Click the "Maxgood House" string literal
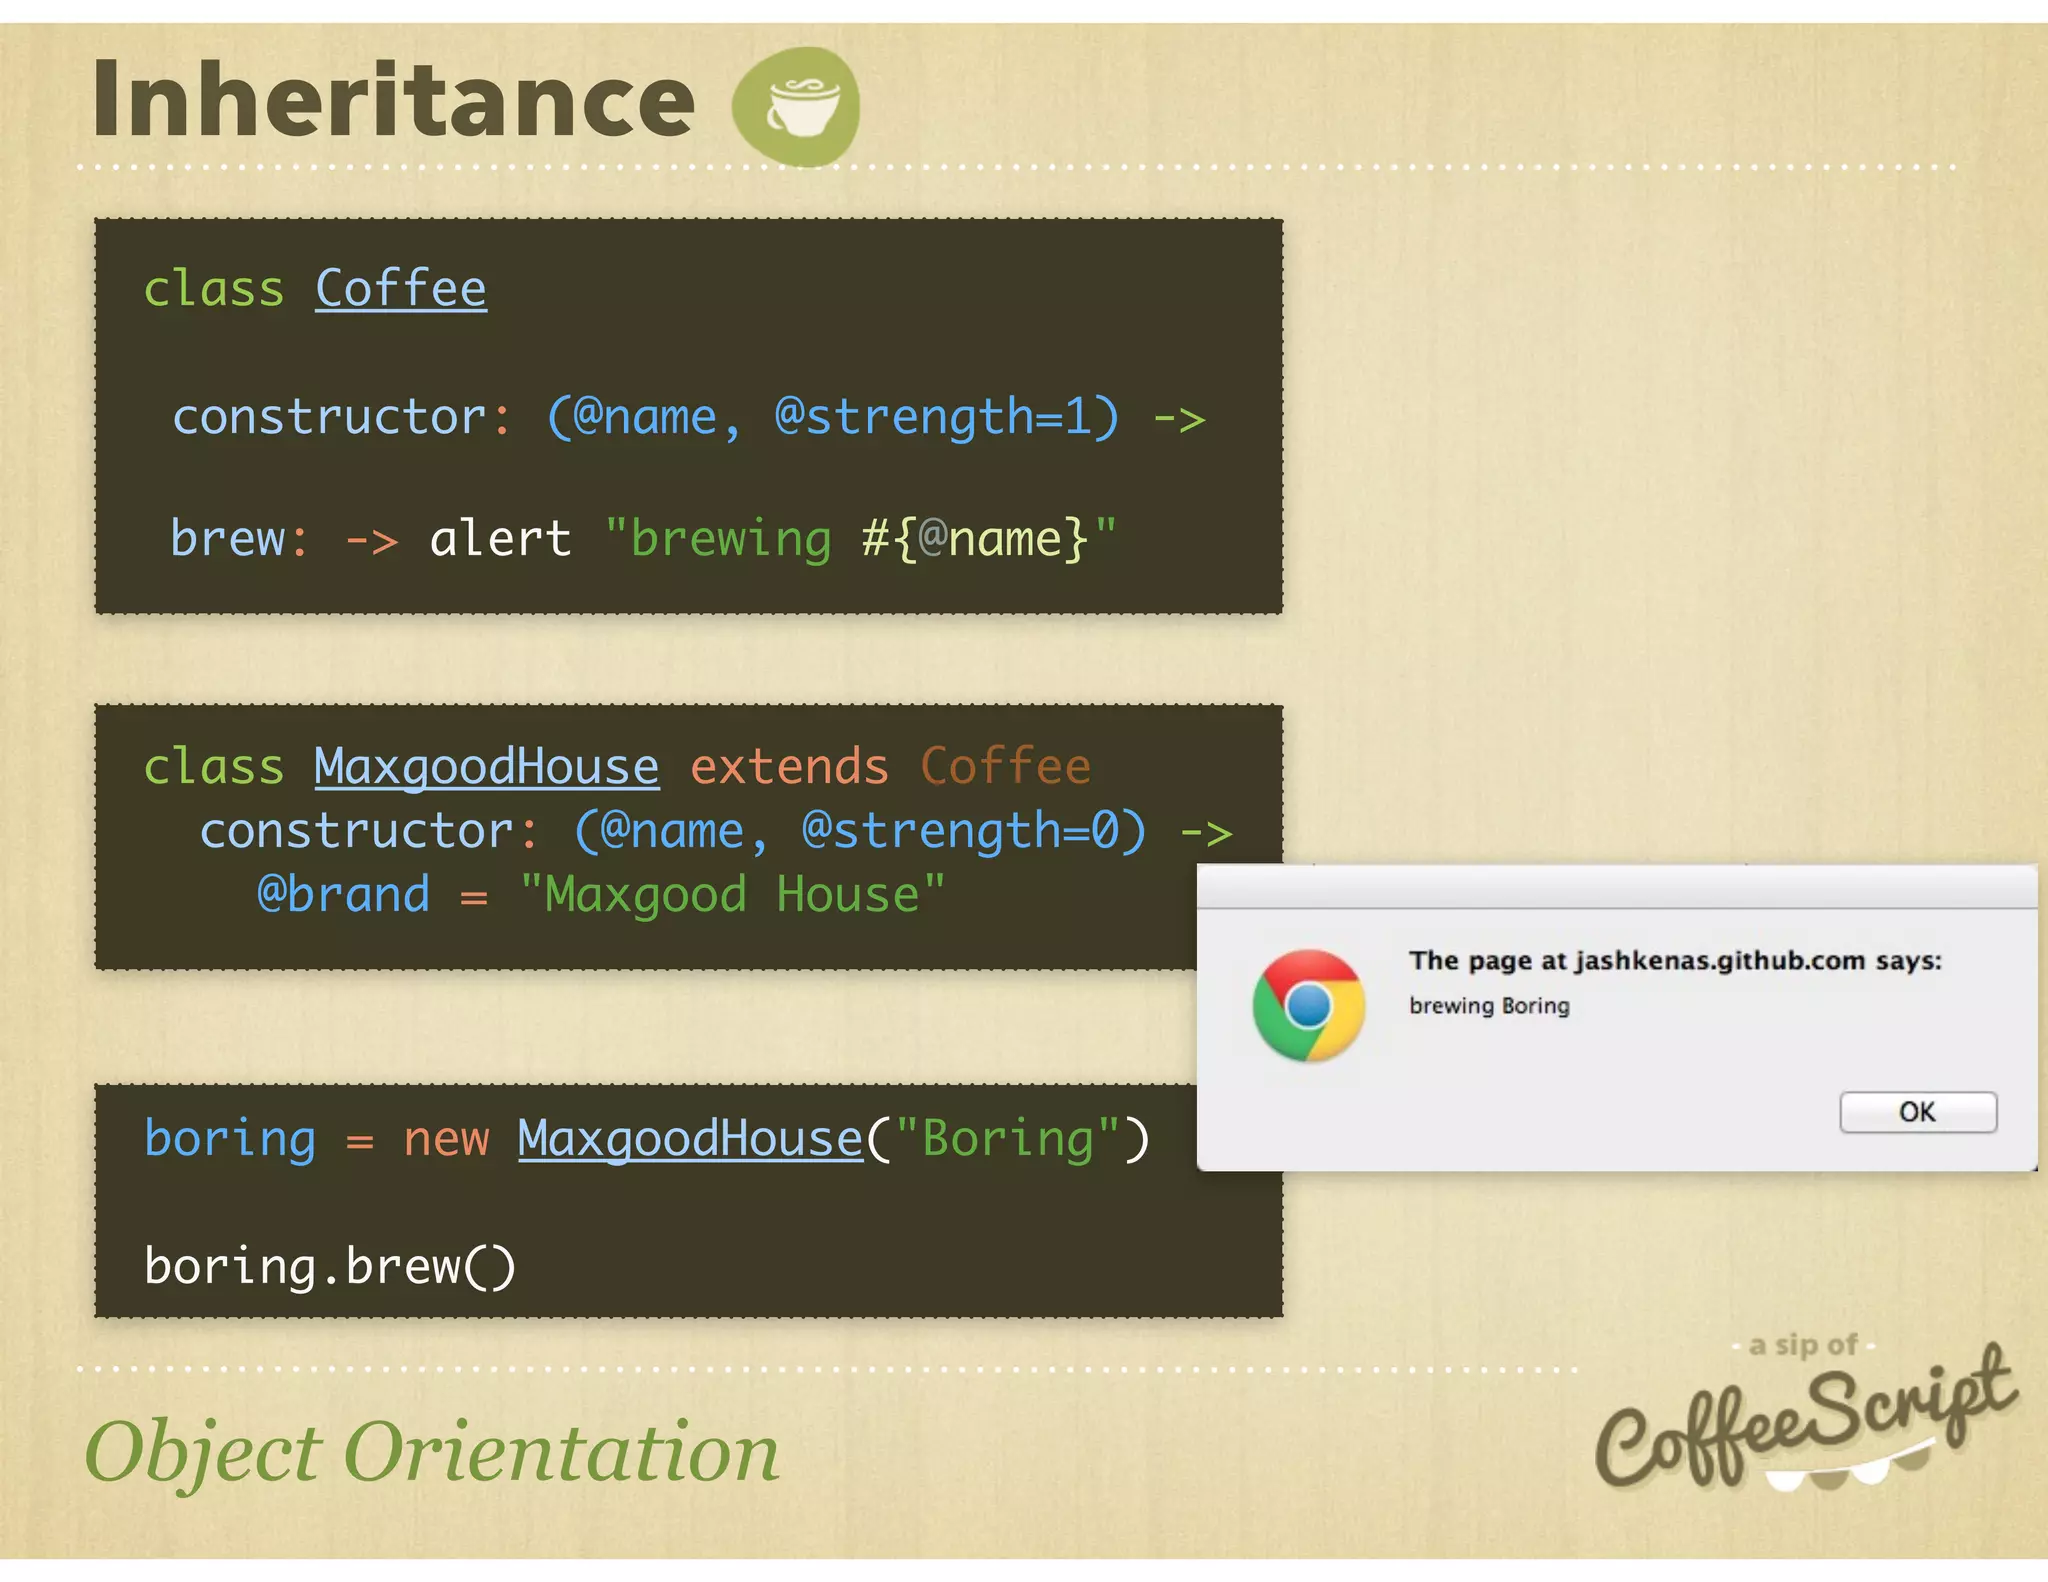Image resolution: width=2048 pixels, height=1582 pixels. [x=732, y=894]
